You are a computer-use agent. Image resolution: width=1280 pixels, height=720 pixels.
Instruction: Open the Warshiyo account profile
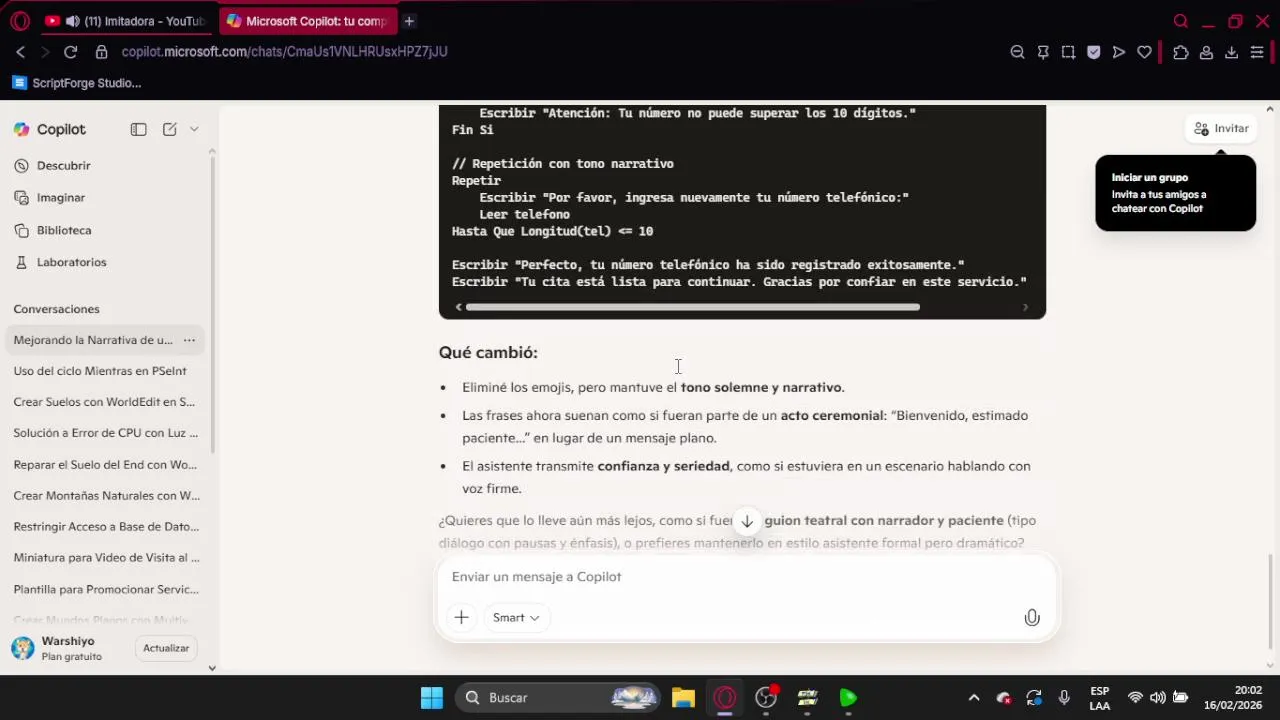56,648
